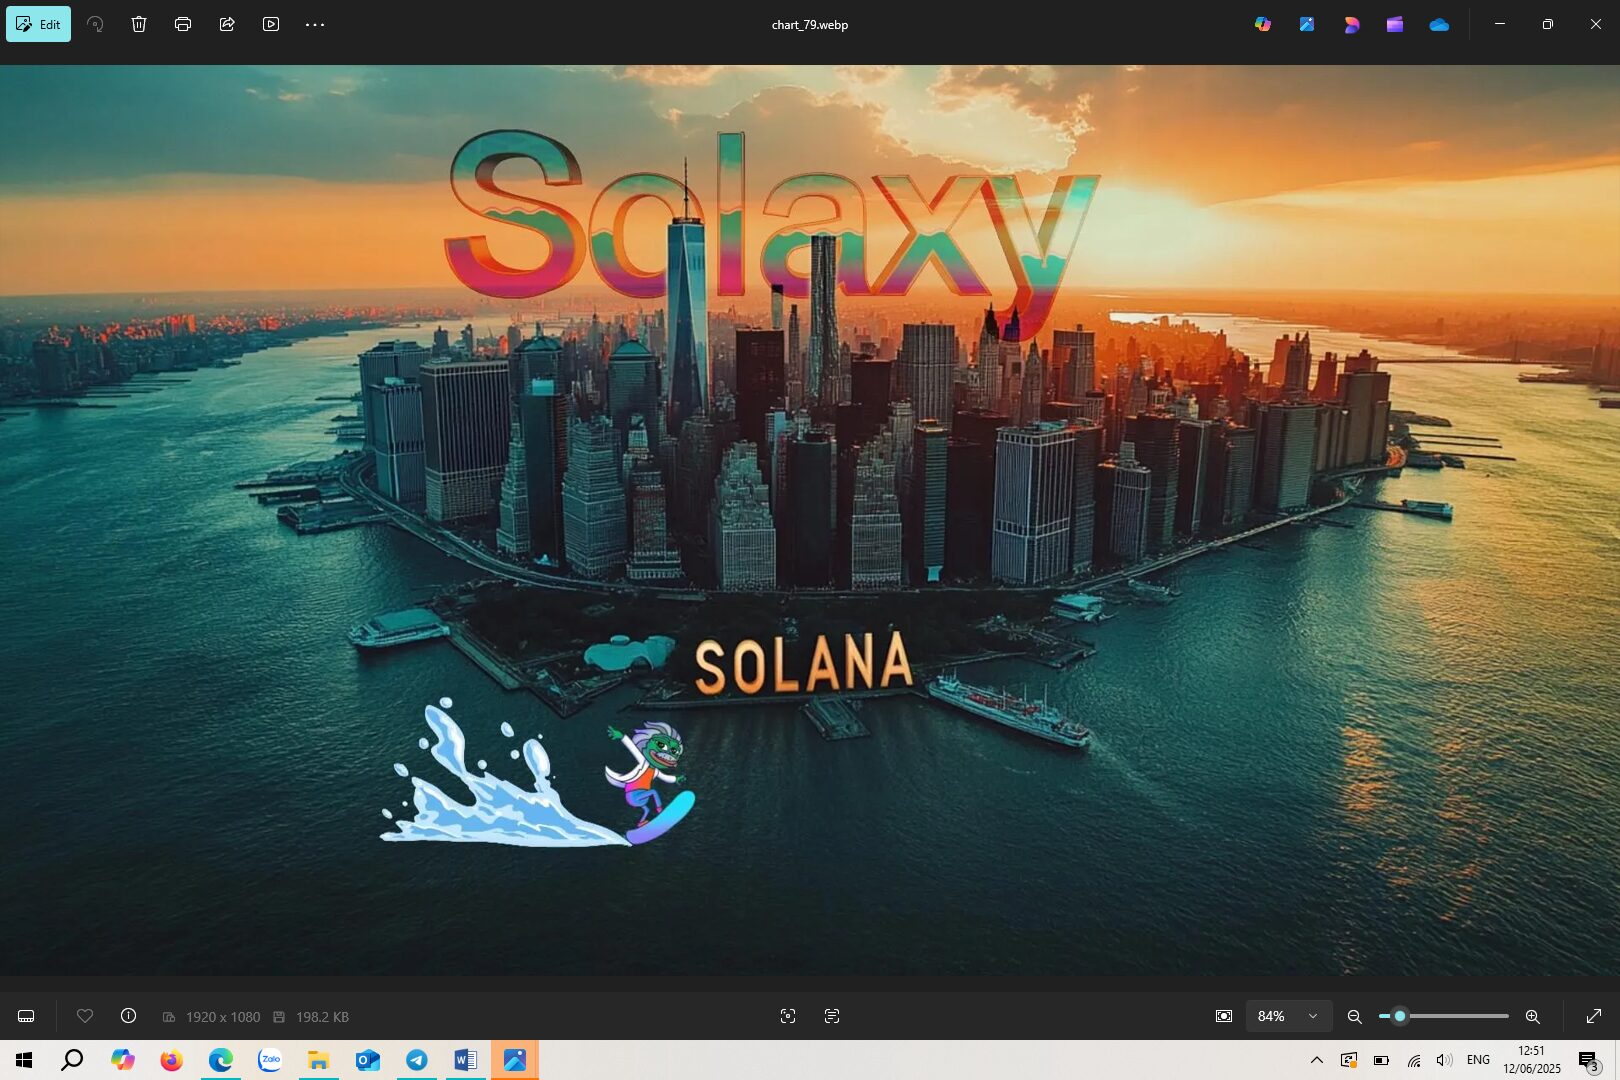Open taskbar Search magnifier
The image size is (1620, 1080).
(72, 1060)
